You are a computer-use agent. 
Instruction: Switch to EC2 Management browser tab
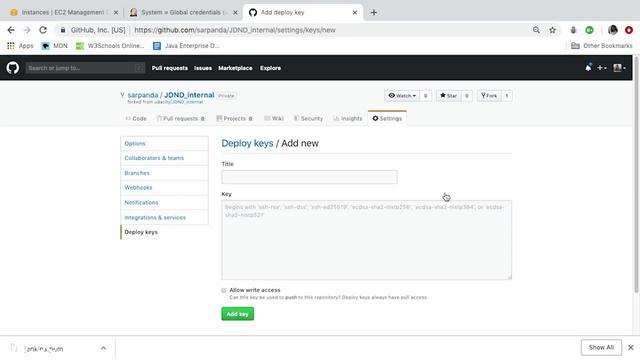tap(63, 12)
